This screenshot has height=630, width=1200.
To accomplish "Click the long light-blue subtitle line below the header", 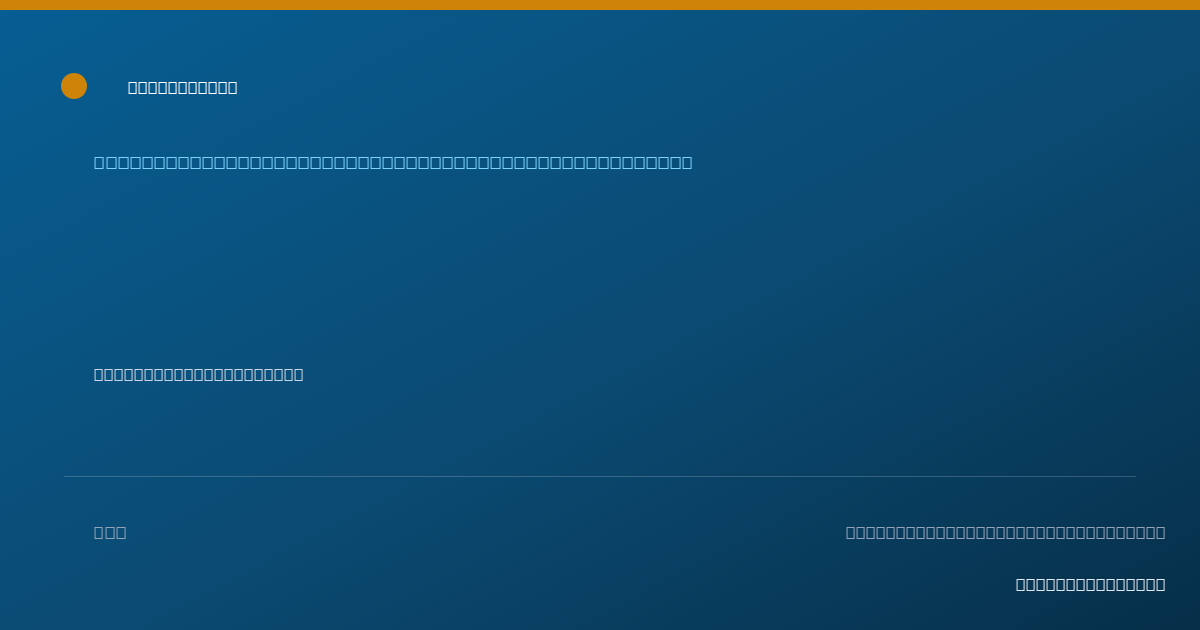I will click(393, 163).
